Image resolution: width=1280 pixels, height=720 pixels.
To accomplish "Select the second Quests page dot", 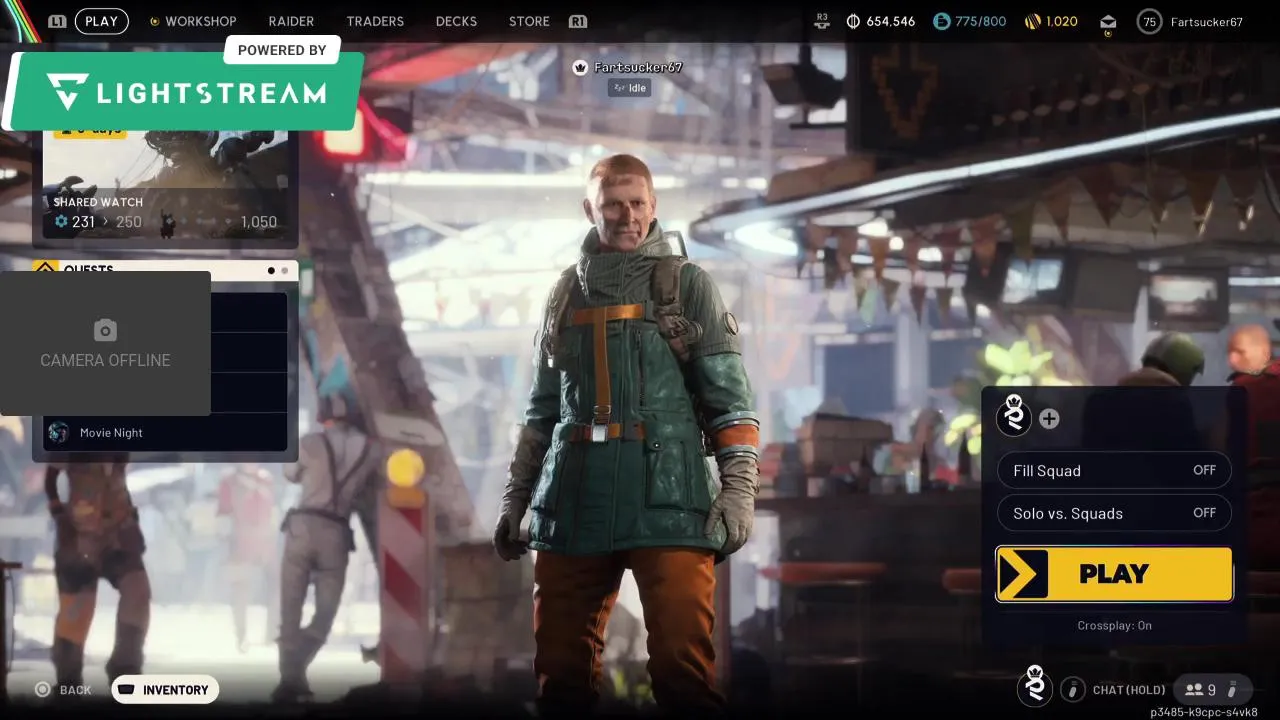I will (284, 270).
